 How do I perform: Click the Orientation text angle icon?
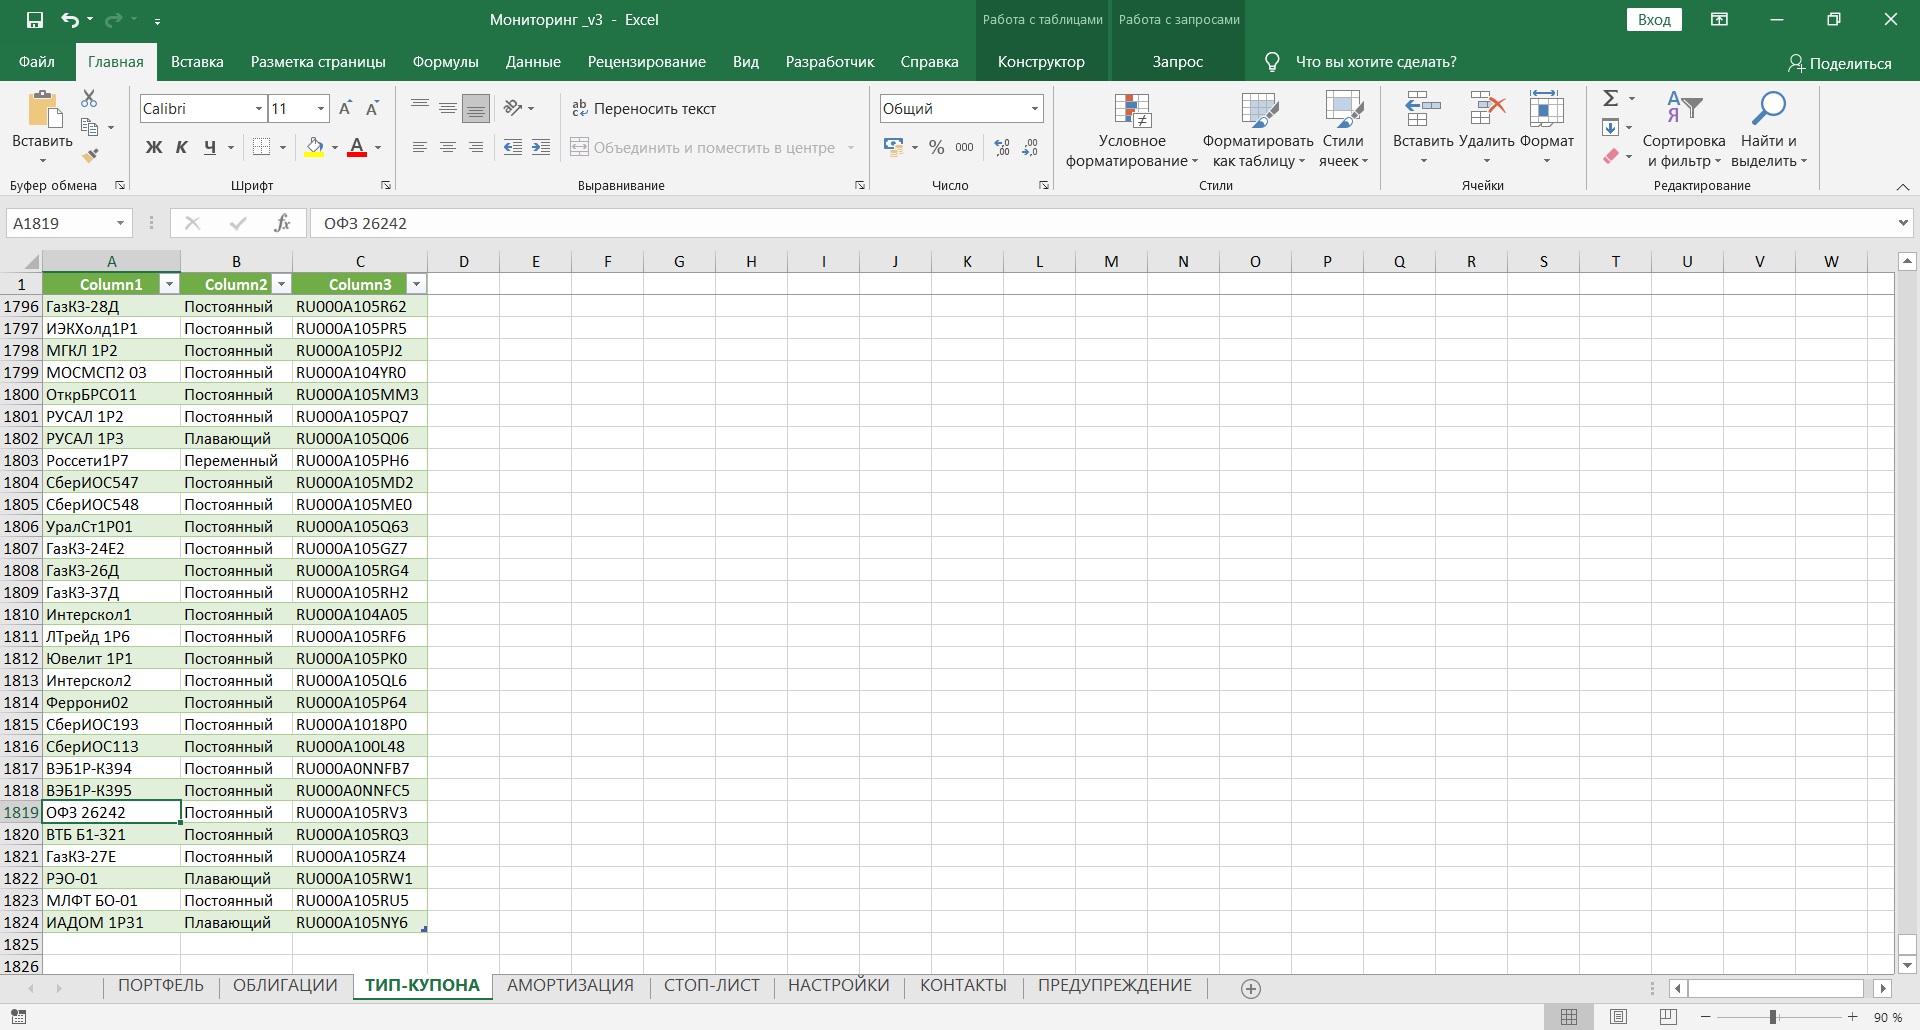coord(513,108)
